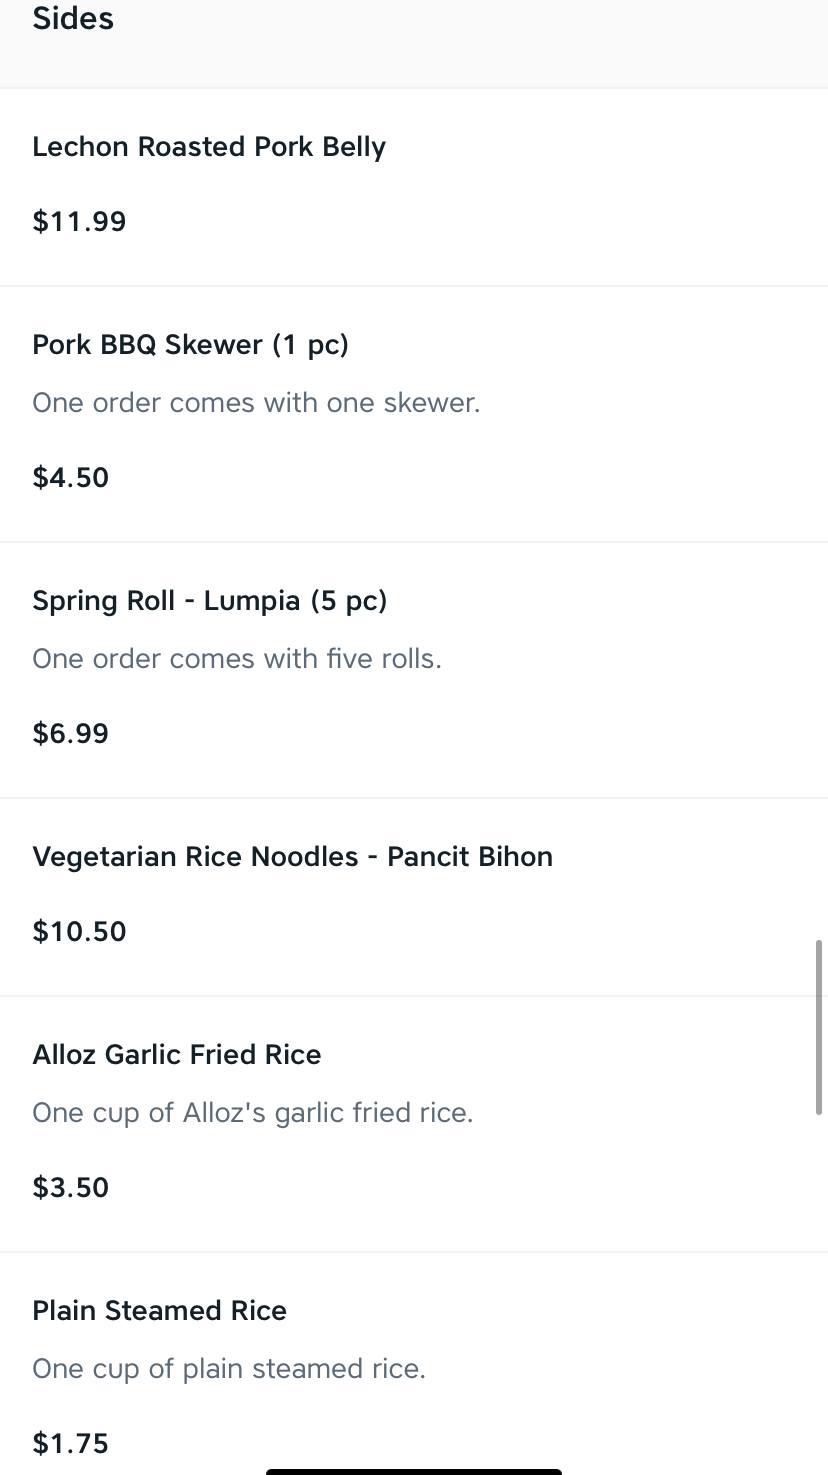Open Spring Roll - Lumpia (5 pc)

209,601
